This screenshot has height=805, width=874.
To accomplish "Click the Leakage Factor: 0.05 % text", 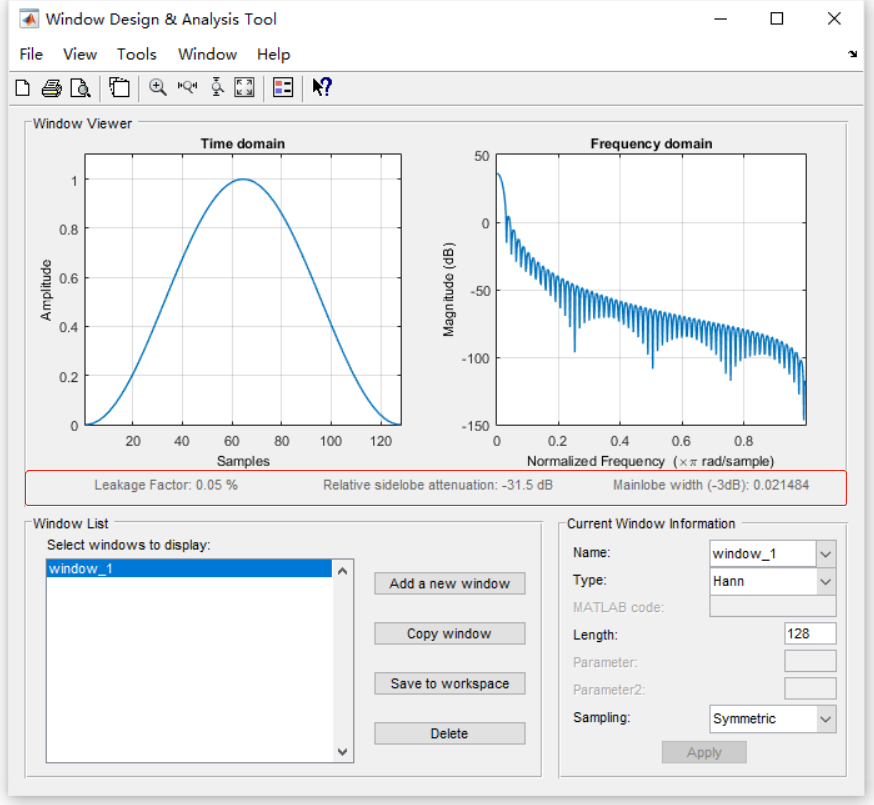I will click(166, 485).
